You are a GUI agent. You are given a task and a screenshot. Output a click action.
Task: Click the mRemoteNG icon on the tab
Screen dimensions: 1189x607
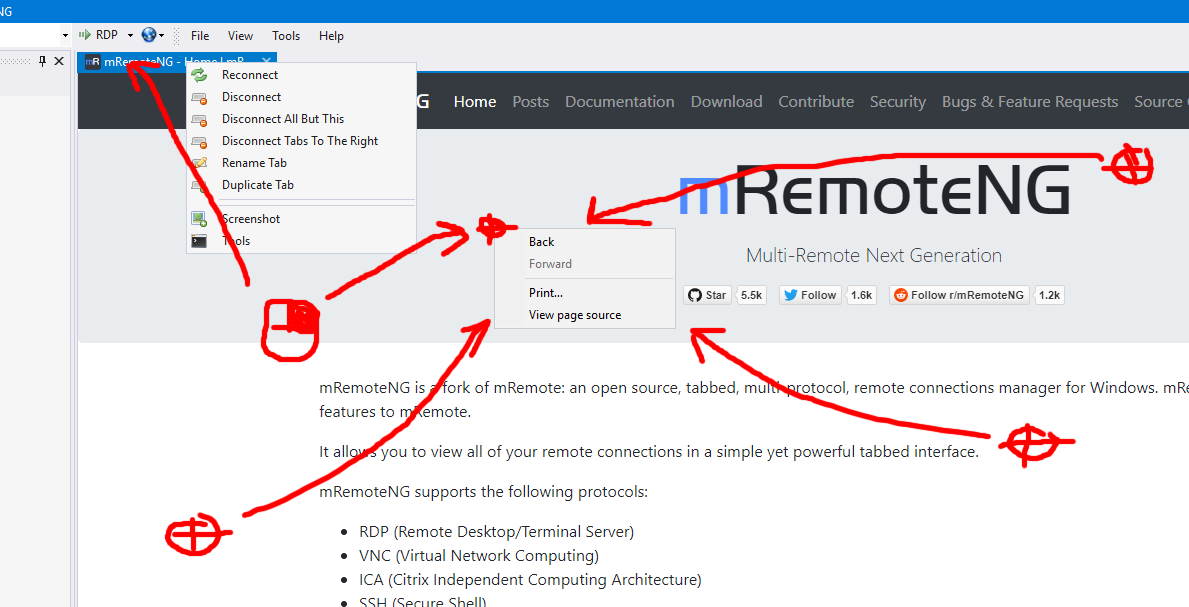click(x=93, y=62)
